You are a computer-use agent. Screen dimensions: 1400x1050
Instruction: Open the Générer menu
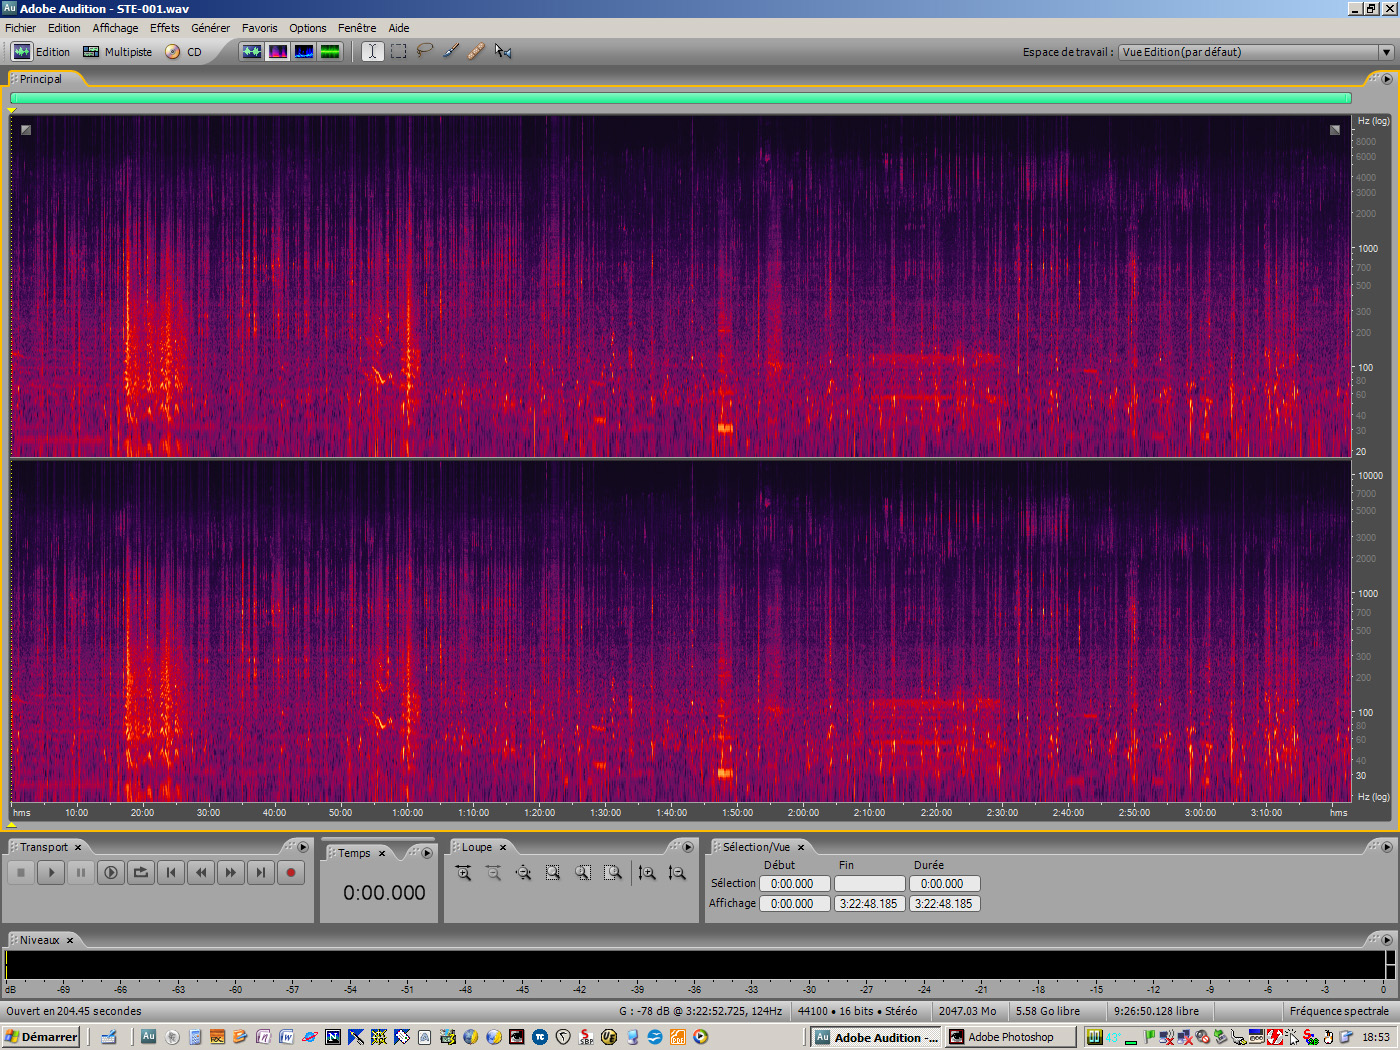(211, 28)
